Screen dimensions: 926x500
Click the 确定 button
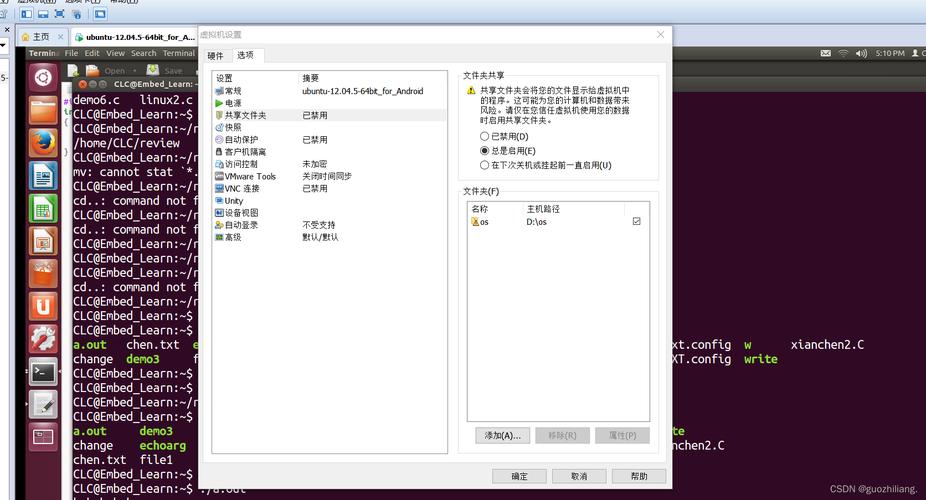519,477
